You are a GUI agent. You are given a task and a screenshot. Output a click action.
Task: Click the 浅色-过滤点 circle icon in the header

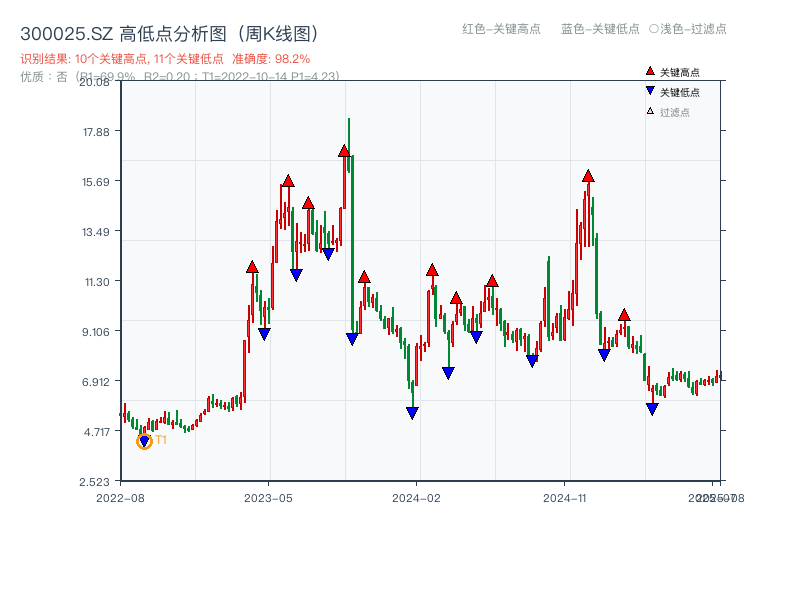[x=656, y=30]
